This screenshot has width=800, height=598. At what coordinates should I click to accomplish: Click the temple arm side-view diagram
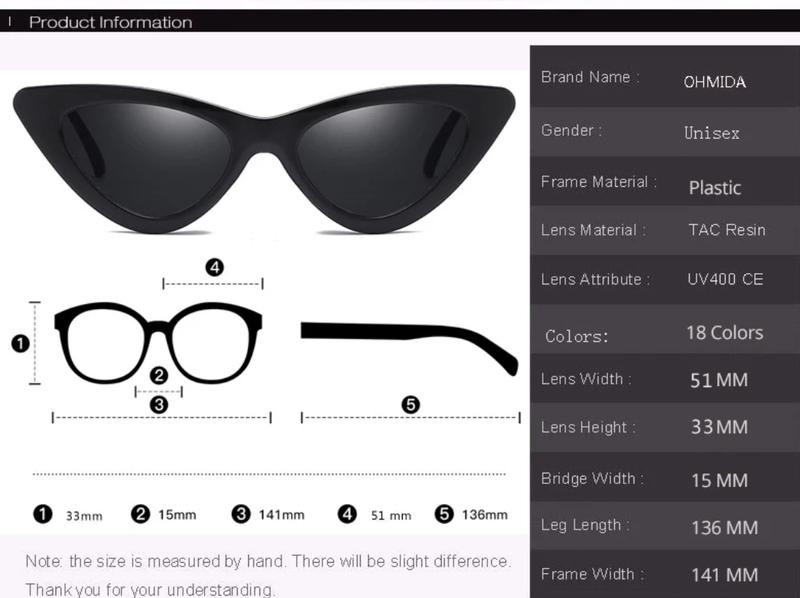(410, 348)
